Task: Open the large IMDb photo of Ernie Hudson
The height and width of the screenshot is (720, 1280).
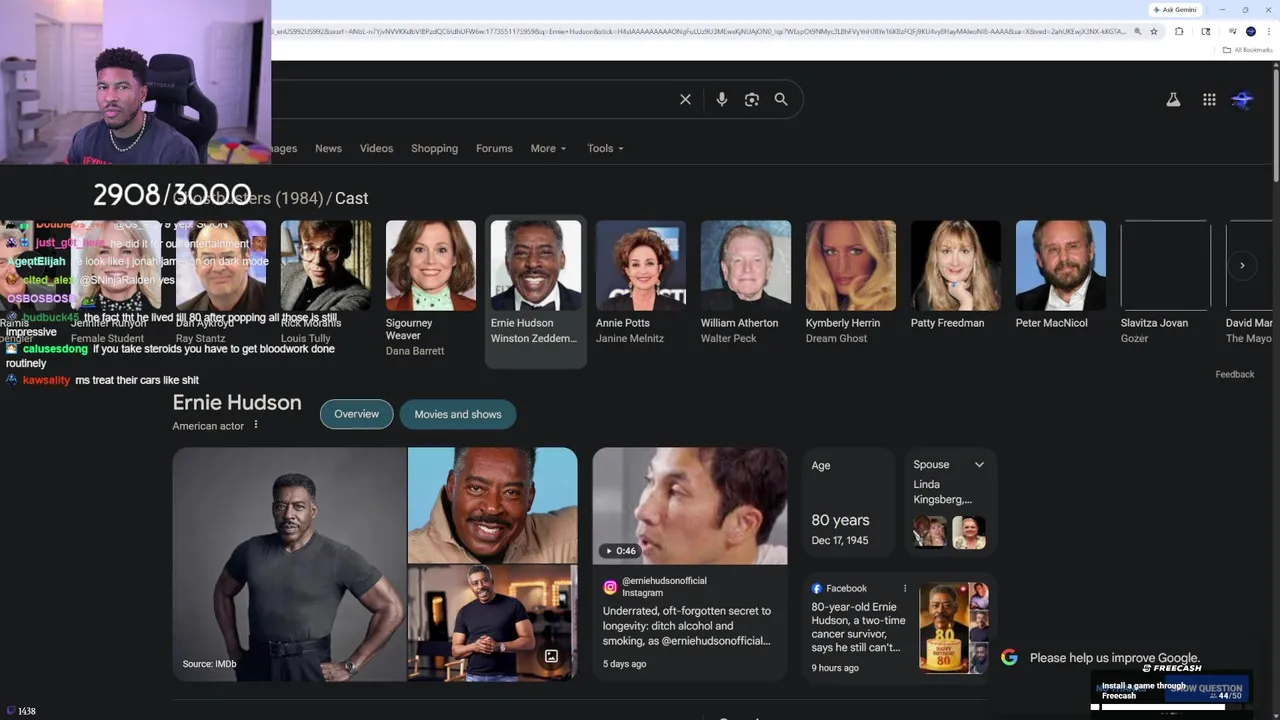Action: (289, 564)
